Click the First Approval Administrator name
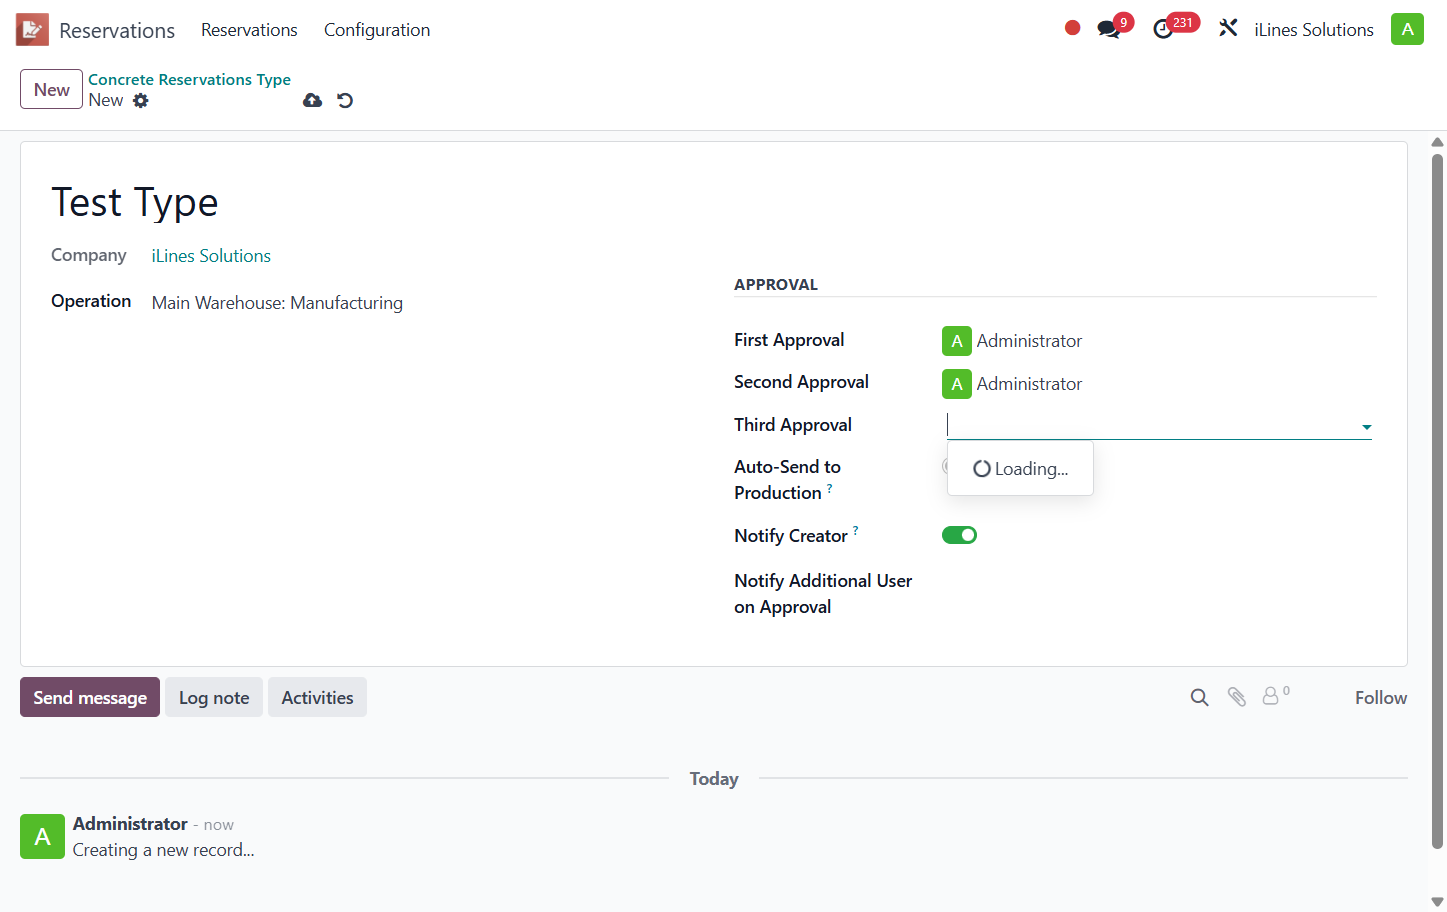 pos(1029,341)
